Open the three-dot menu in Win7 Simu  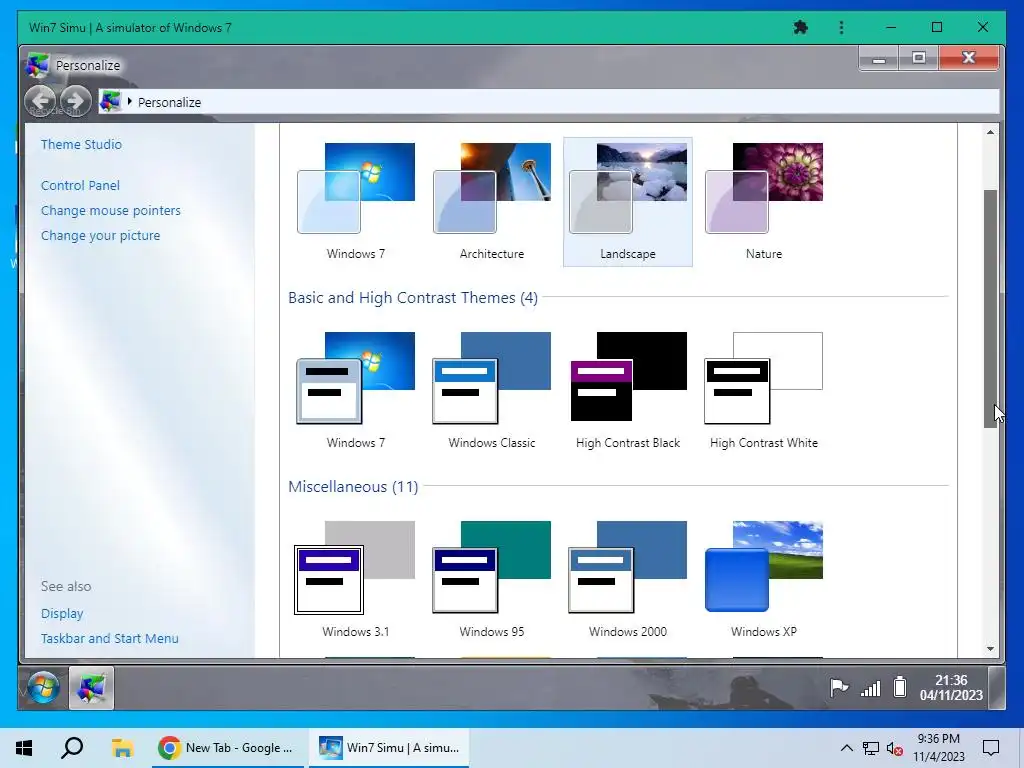841,27
